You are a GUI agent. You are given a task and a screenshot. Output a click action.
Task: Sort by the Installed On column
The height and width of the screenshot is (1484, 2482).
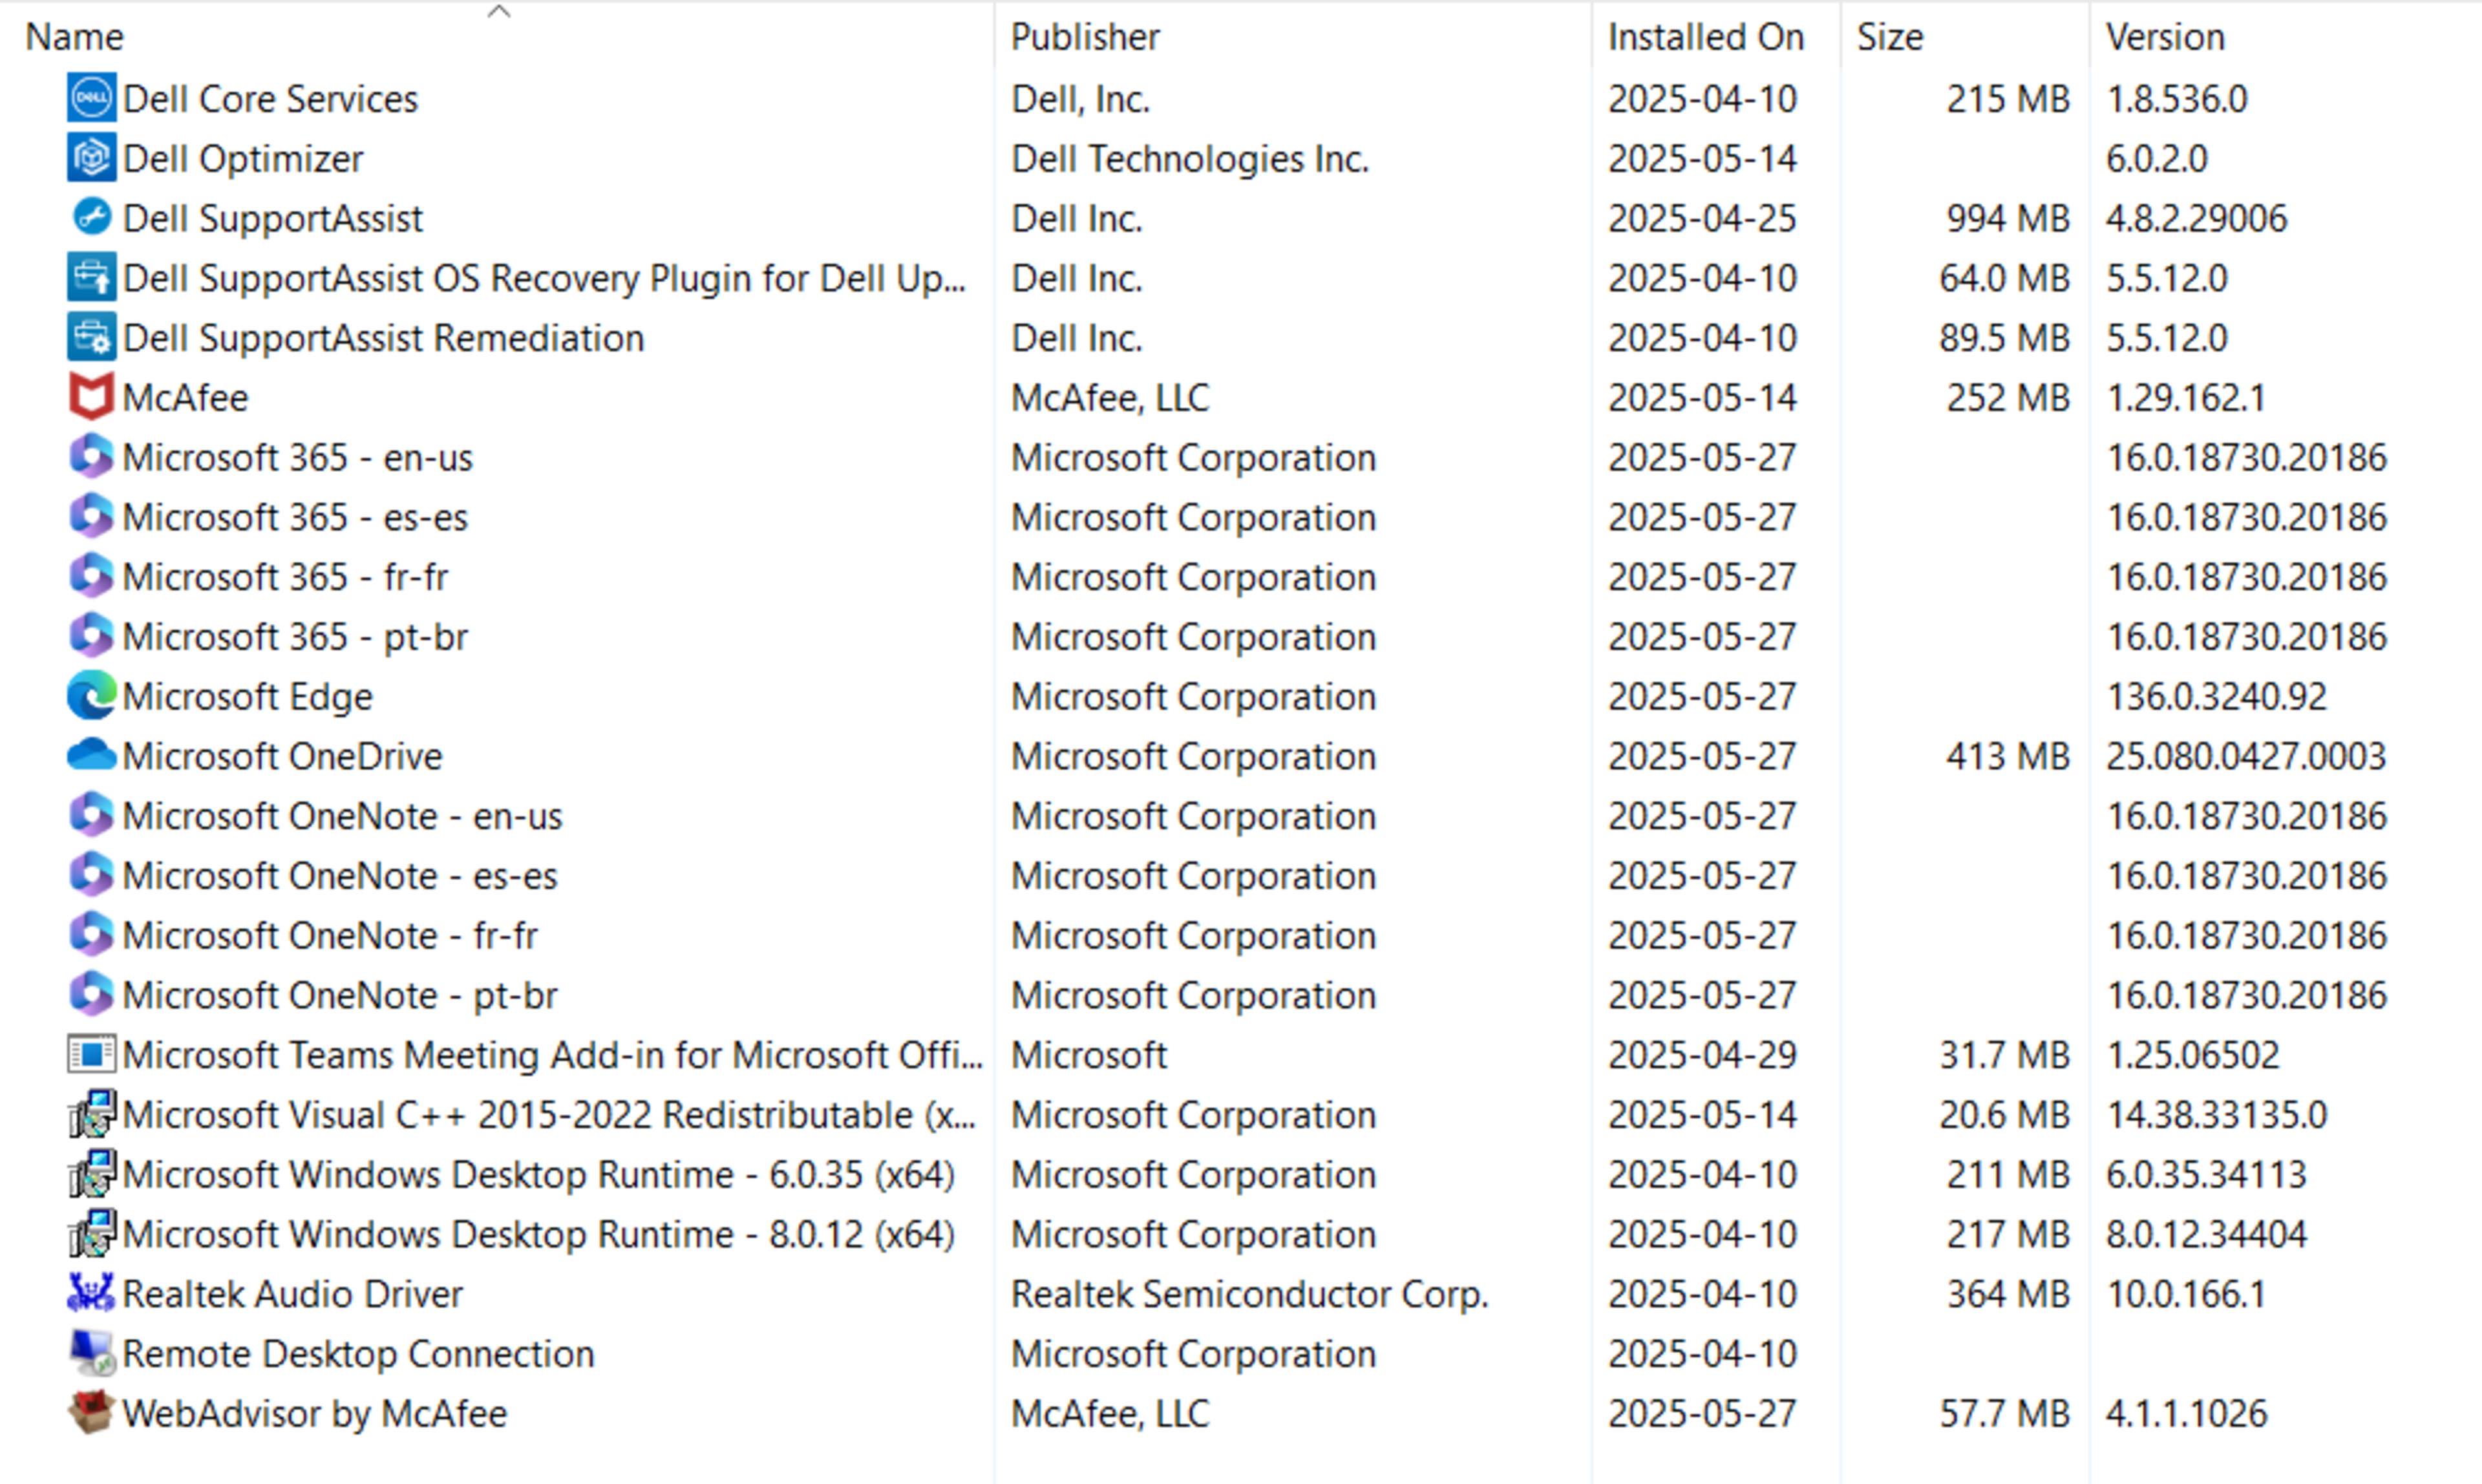click(x=1705, y=37)
